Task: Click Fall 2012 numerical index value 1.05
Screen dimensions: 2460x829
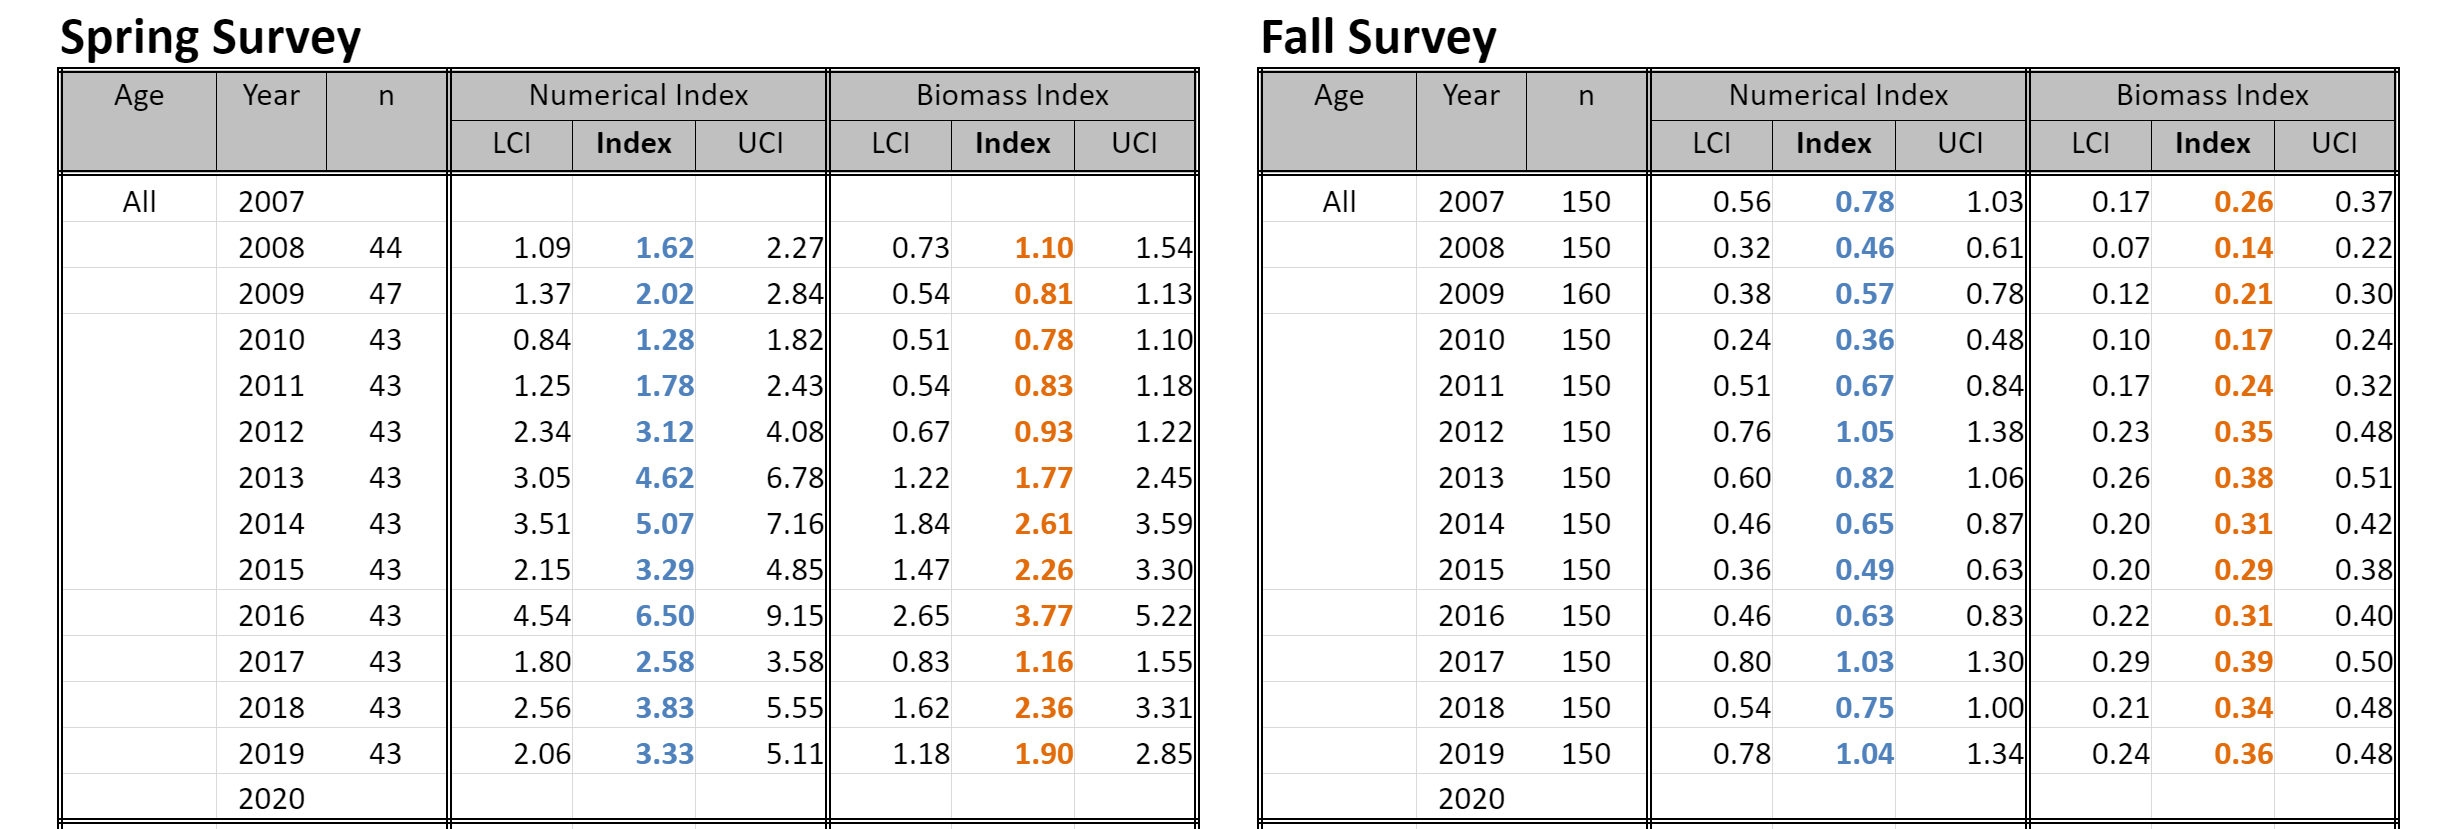Action: [1864, 432]
